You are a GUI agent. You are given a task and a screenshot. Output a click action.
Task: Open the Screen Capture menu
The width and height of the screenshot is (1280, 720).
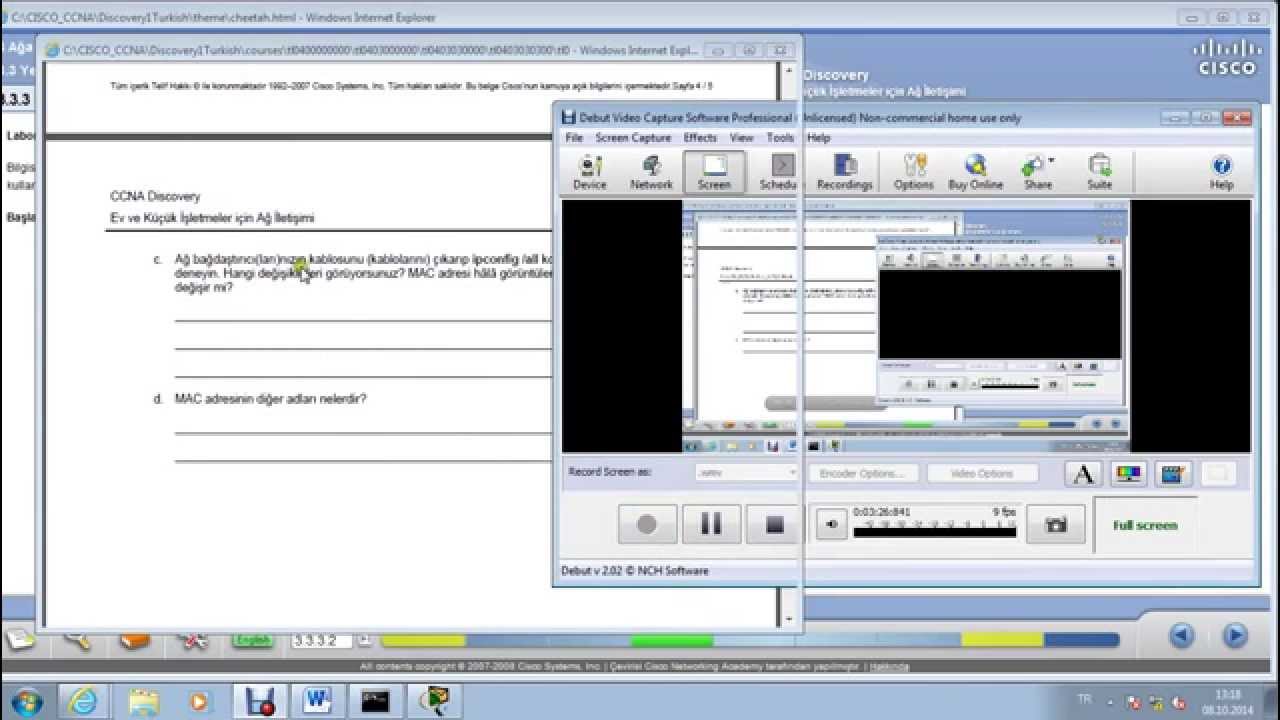click(x=633, y=138)
